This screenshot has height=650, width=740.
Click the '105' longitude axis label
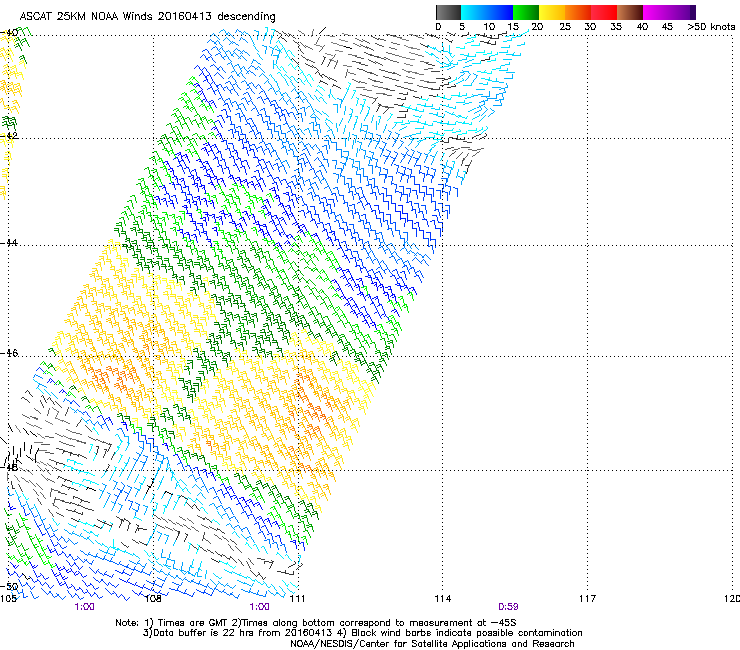click(8, 599)
